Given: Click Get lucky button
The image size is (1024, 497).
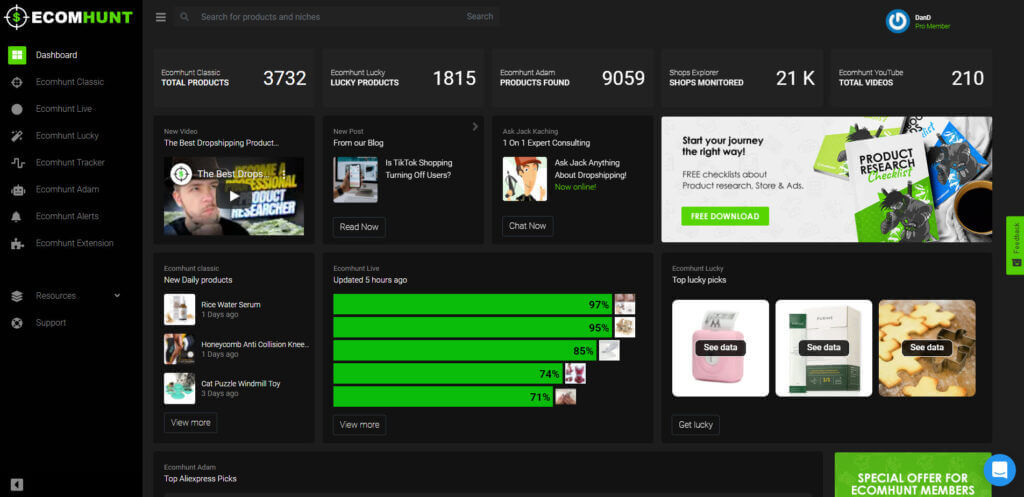Looking at the screenshot, I should coord(696,425).
